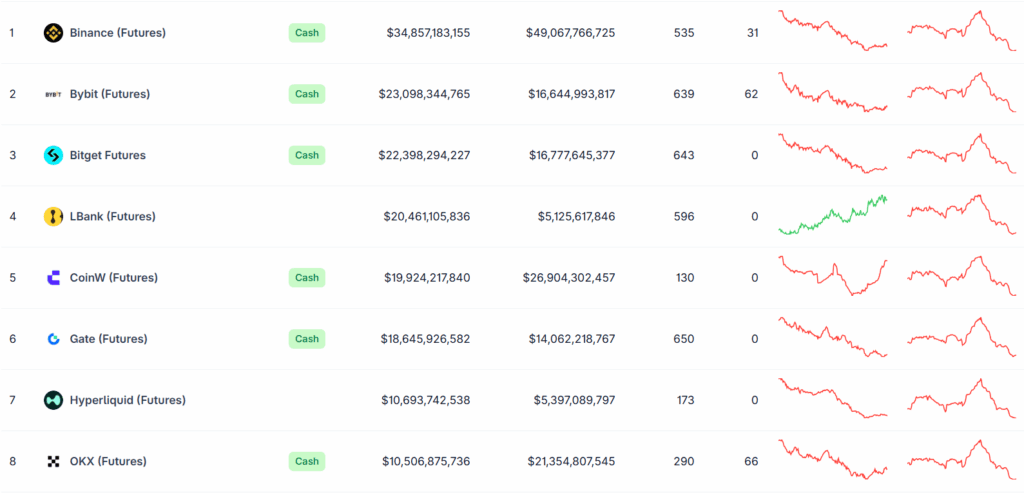
Task: Click Binance open interest value $34,857,183,155
Action: [428, 33]
